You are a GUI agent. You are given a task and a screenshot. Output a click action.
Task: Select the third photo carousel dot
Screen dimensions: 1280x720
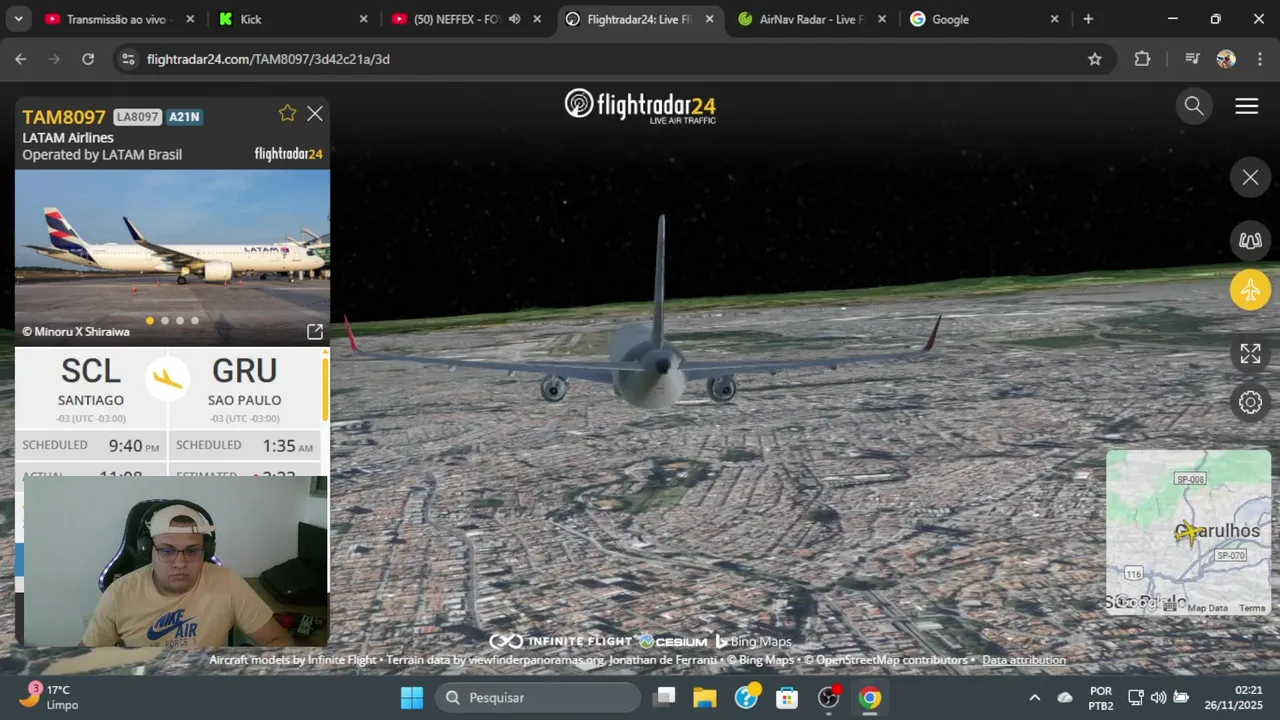point(180,321)
